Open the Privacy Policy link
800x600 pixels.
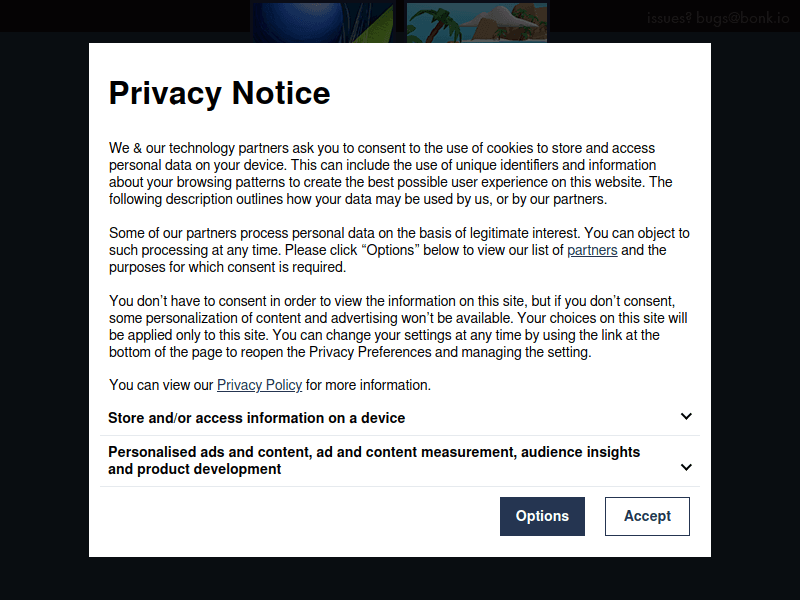pos(259,385)
